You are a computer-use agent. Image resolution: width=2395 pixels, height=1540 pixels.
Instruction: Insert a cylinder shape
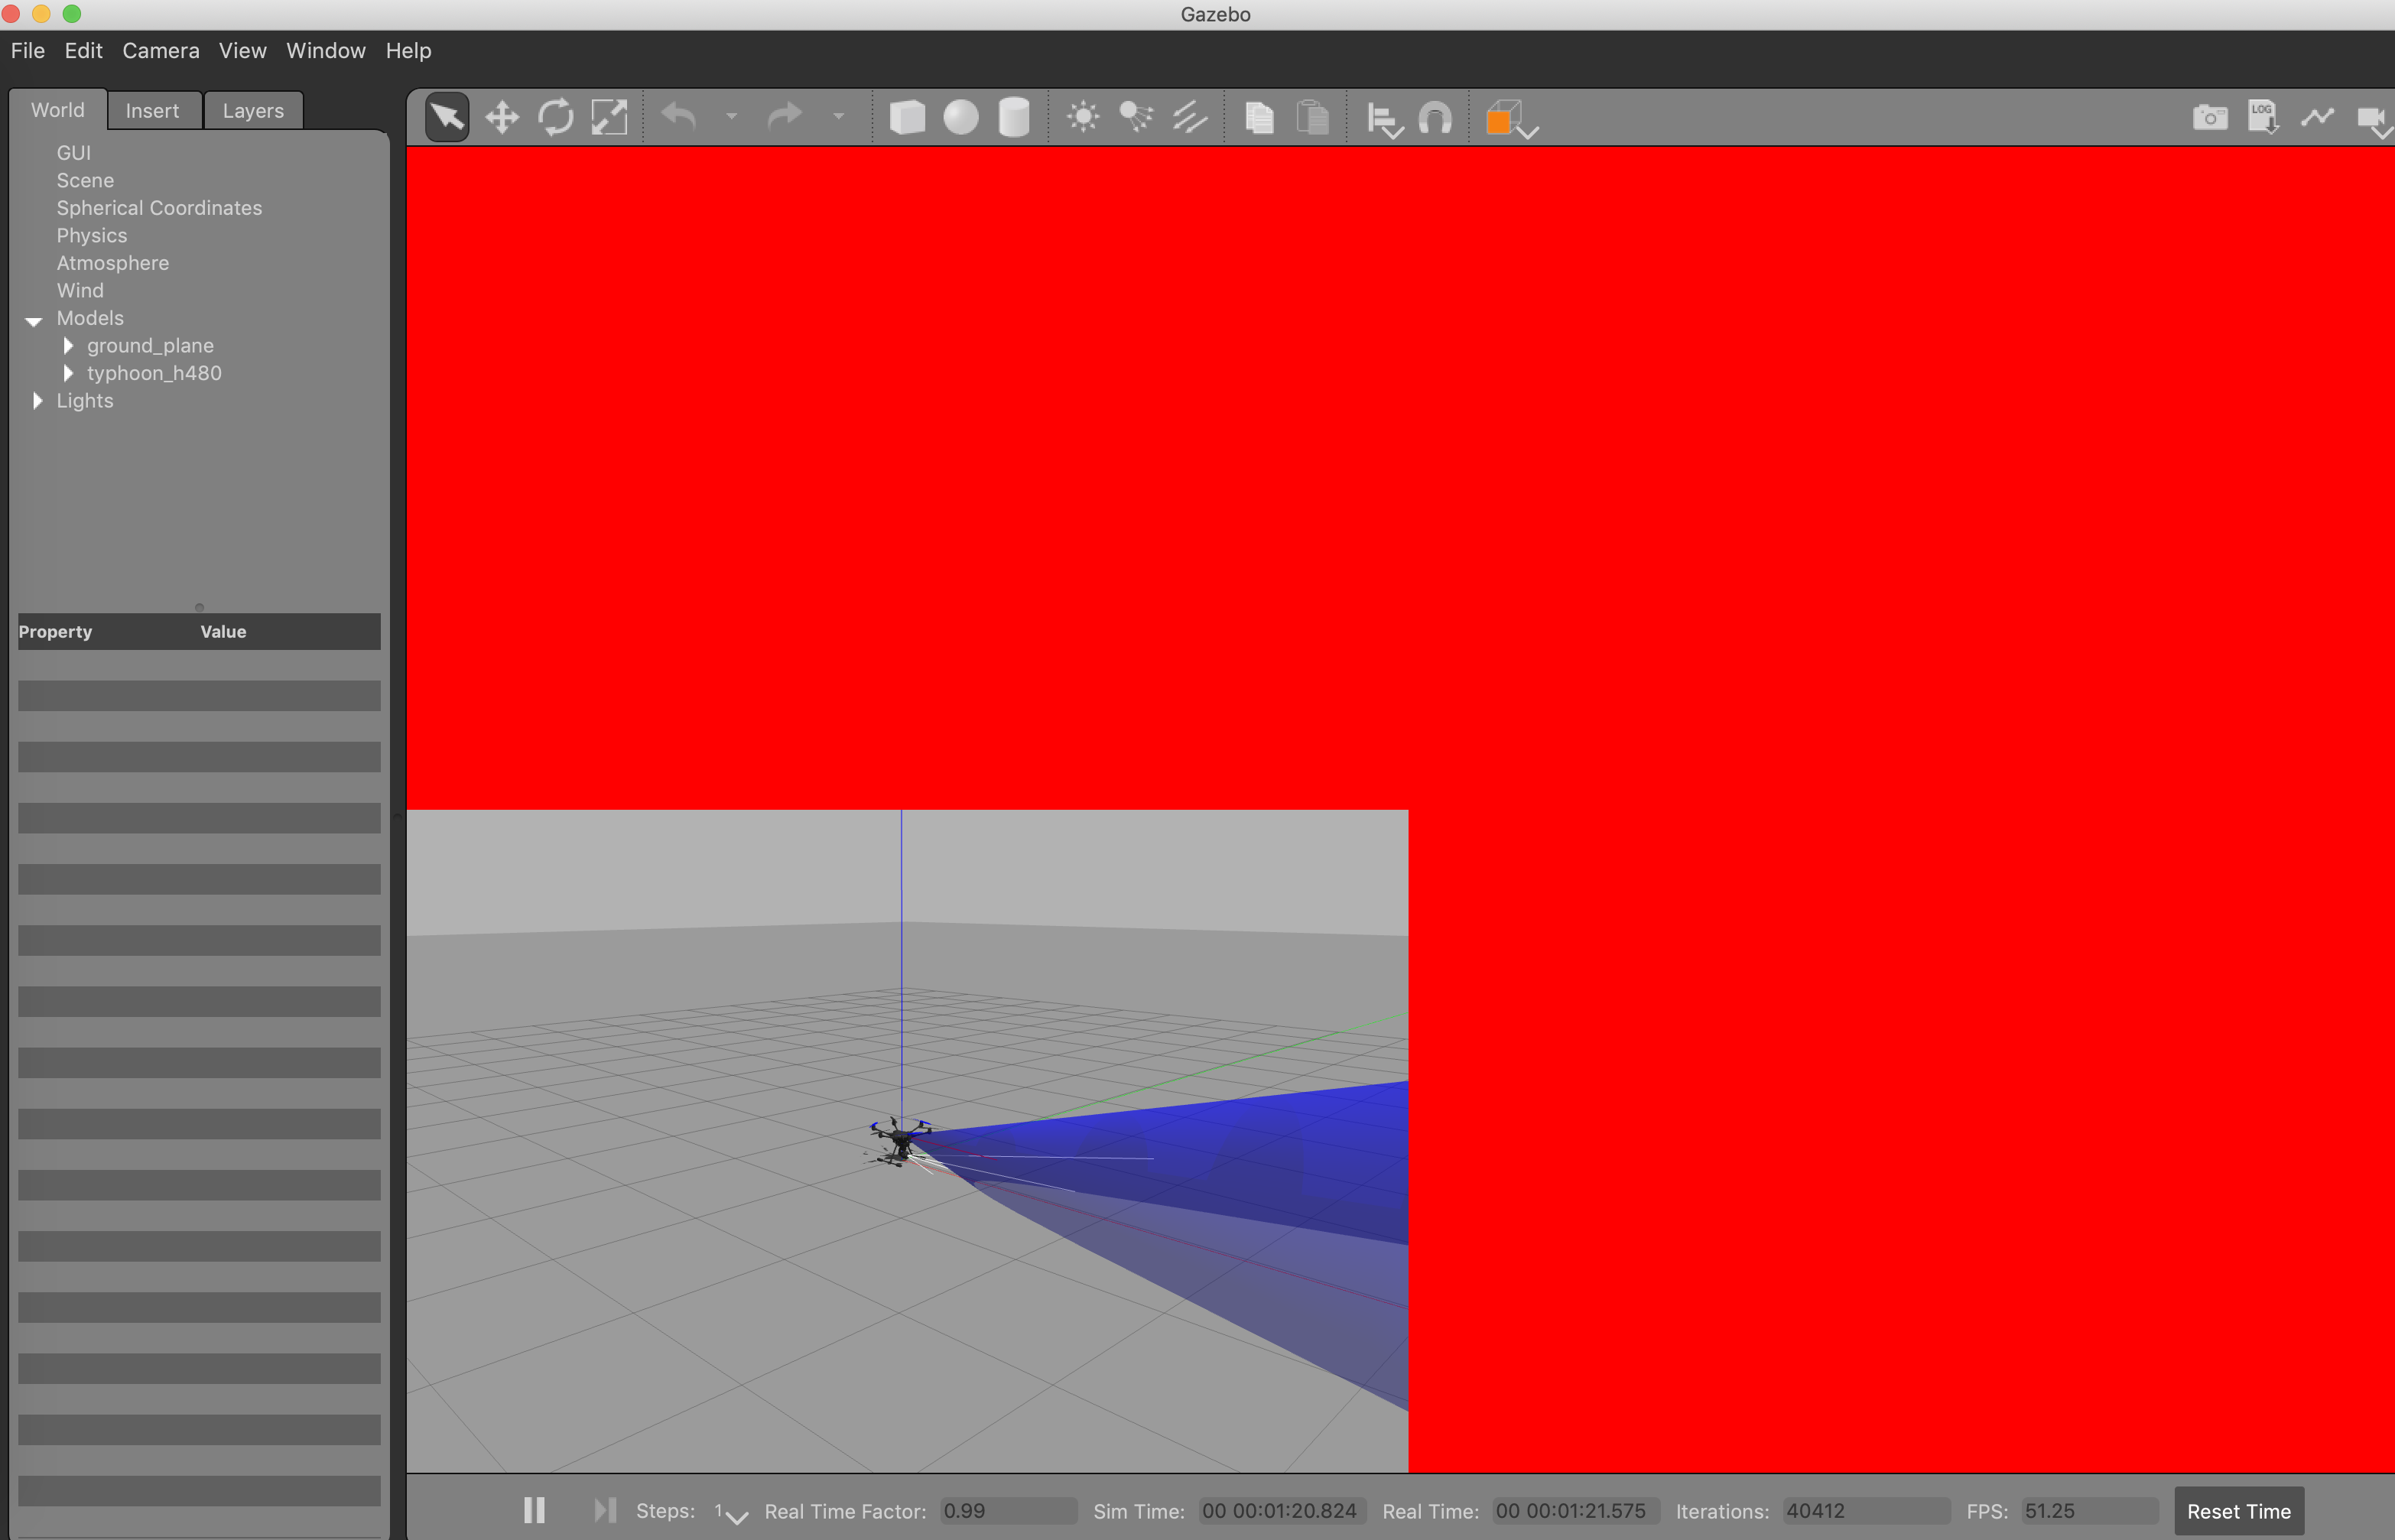click(1014, 118)
